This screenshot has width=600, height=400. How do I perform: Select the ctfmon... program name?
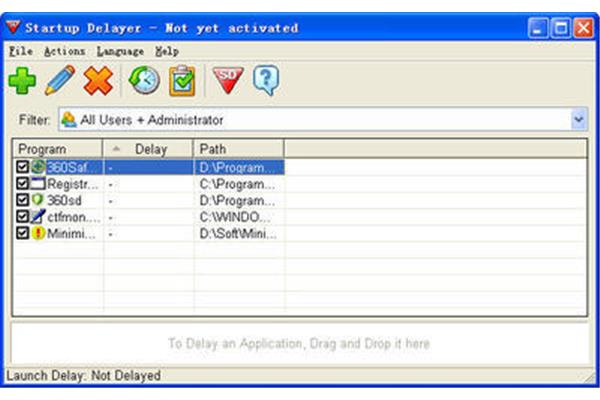tap(73, 217)
